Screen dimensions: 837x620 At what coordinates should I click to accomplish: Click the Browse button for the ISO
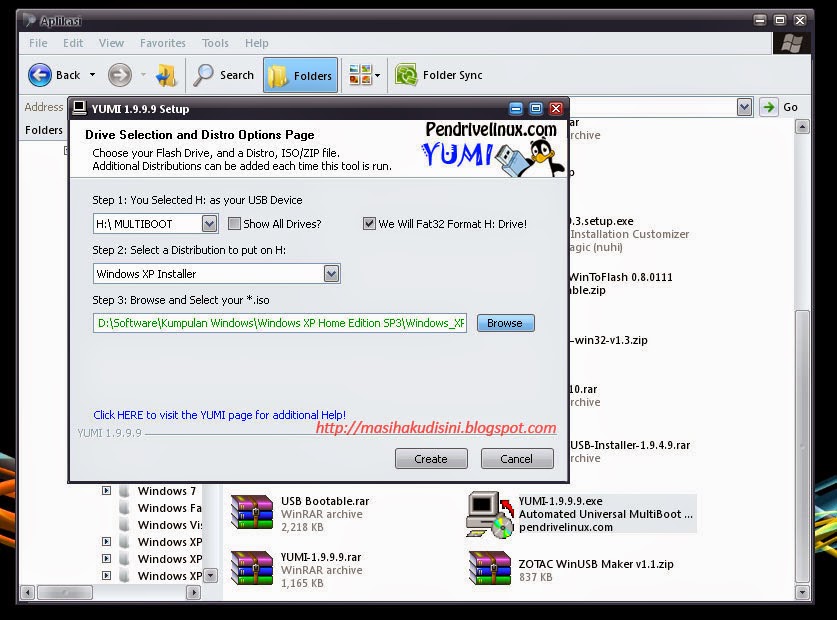pos(505,323)
